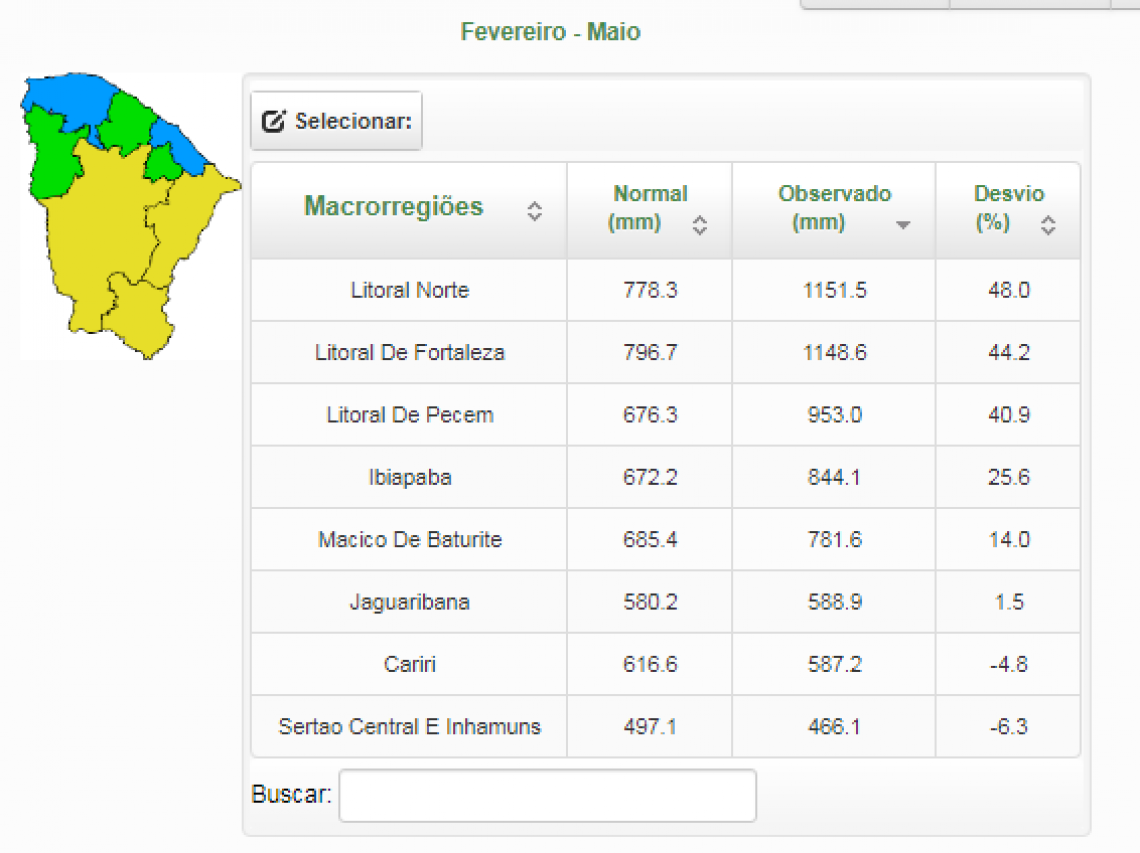Sort by Desvio (%) column arrows
The height and width of the screenshot is (853, 1140).
click(x=1047, y=225)
